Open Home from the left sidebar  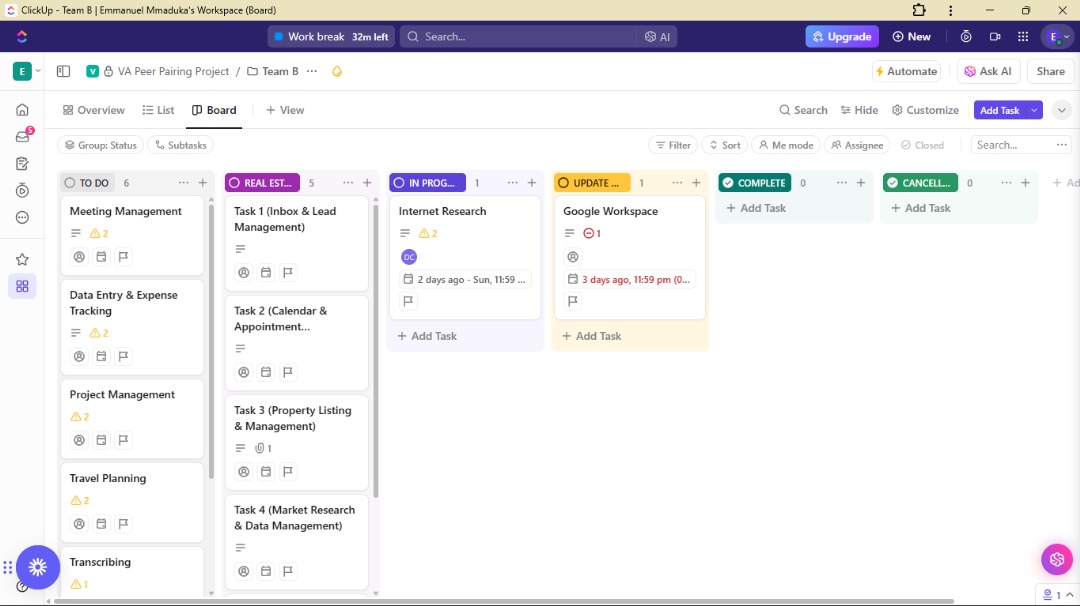(x=22, y=110)
